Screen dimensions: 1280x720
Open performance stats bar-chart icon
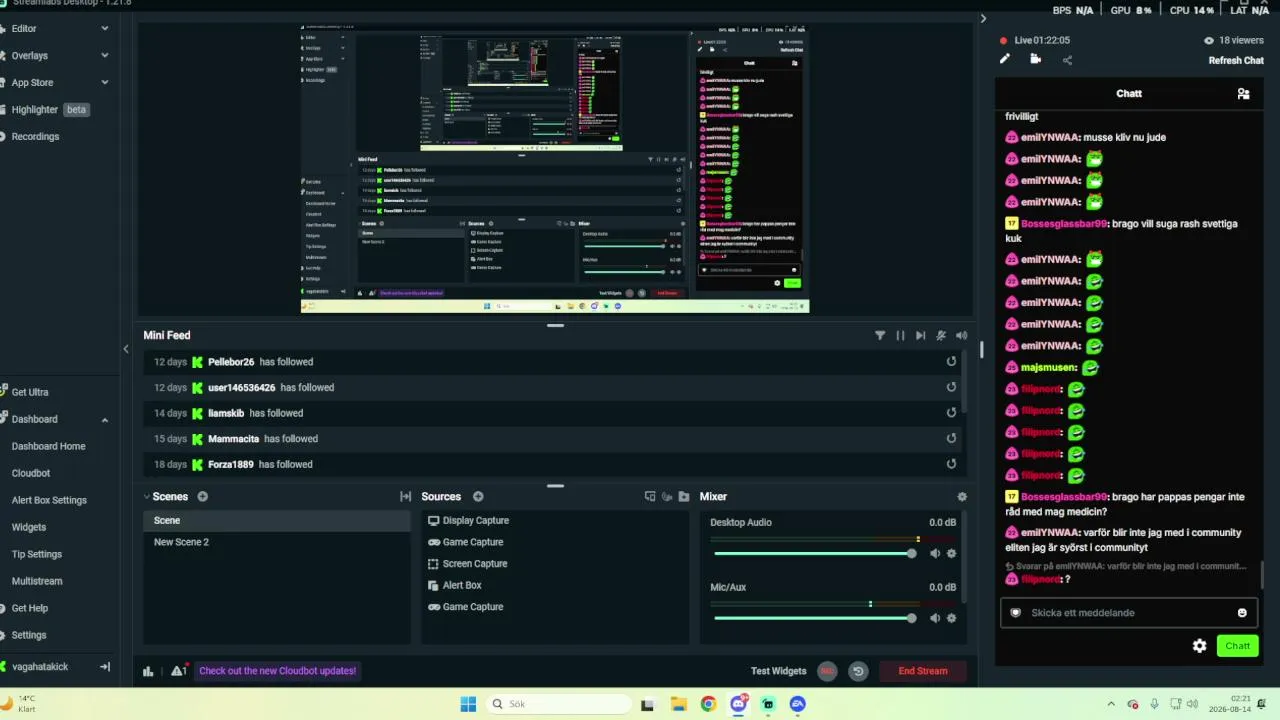(x=148, y=671)
